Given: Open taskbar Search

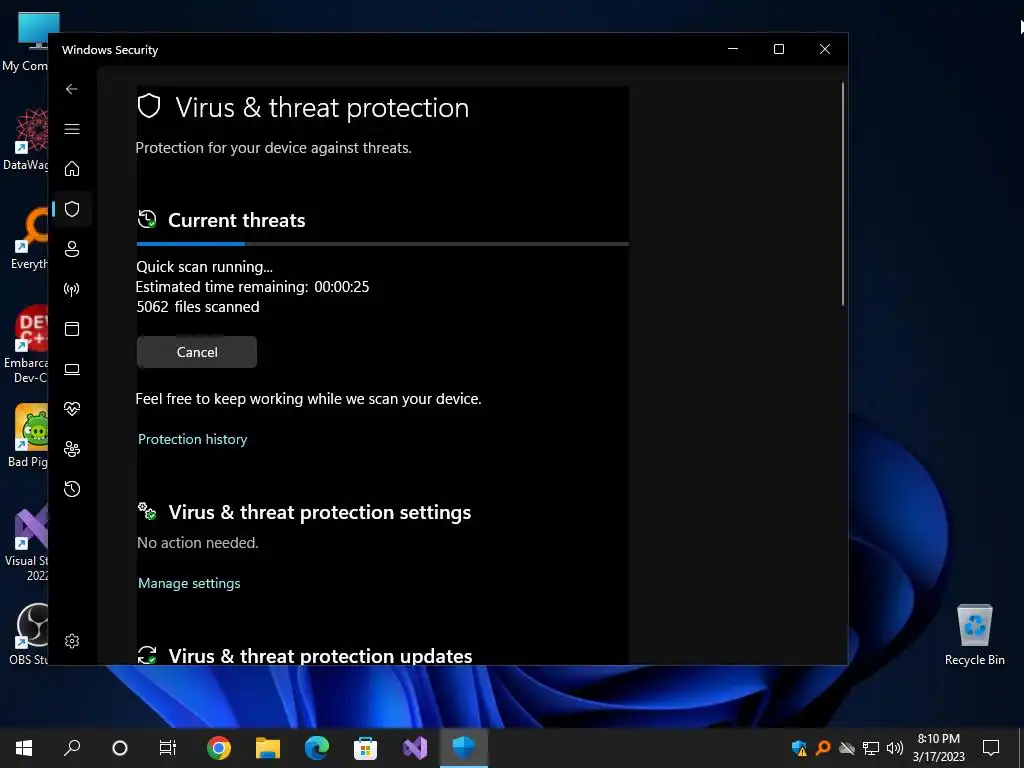Looking at the screenshot, I should (x=72, y=747).
